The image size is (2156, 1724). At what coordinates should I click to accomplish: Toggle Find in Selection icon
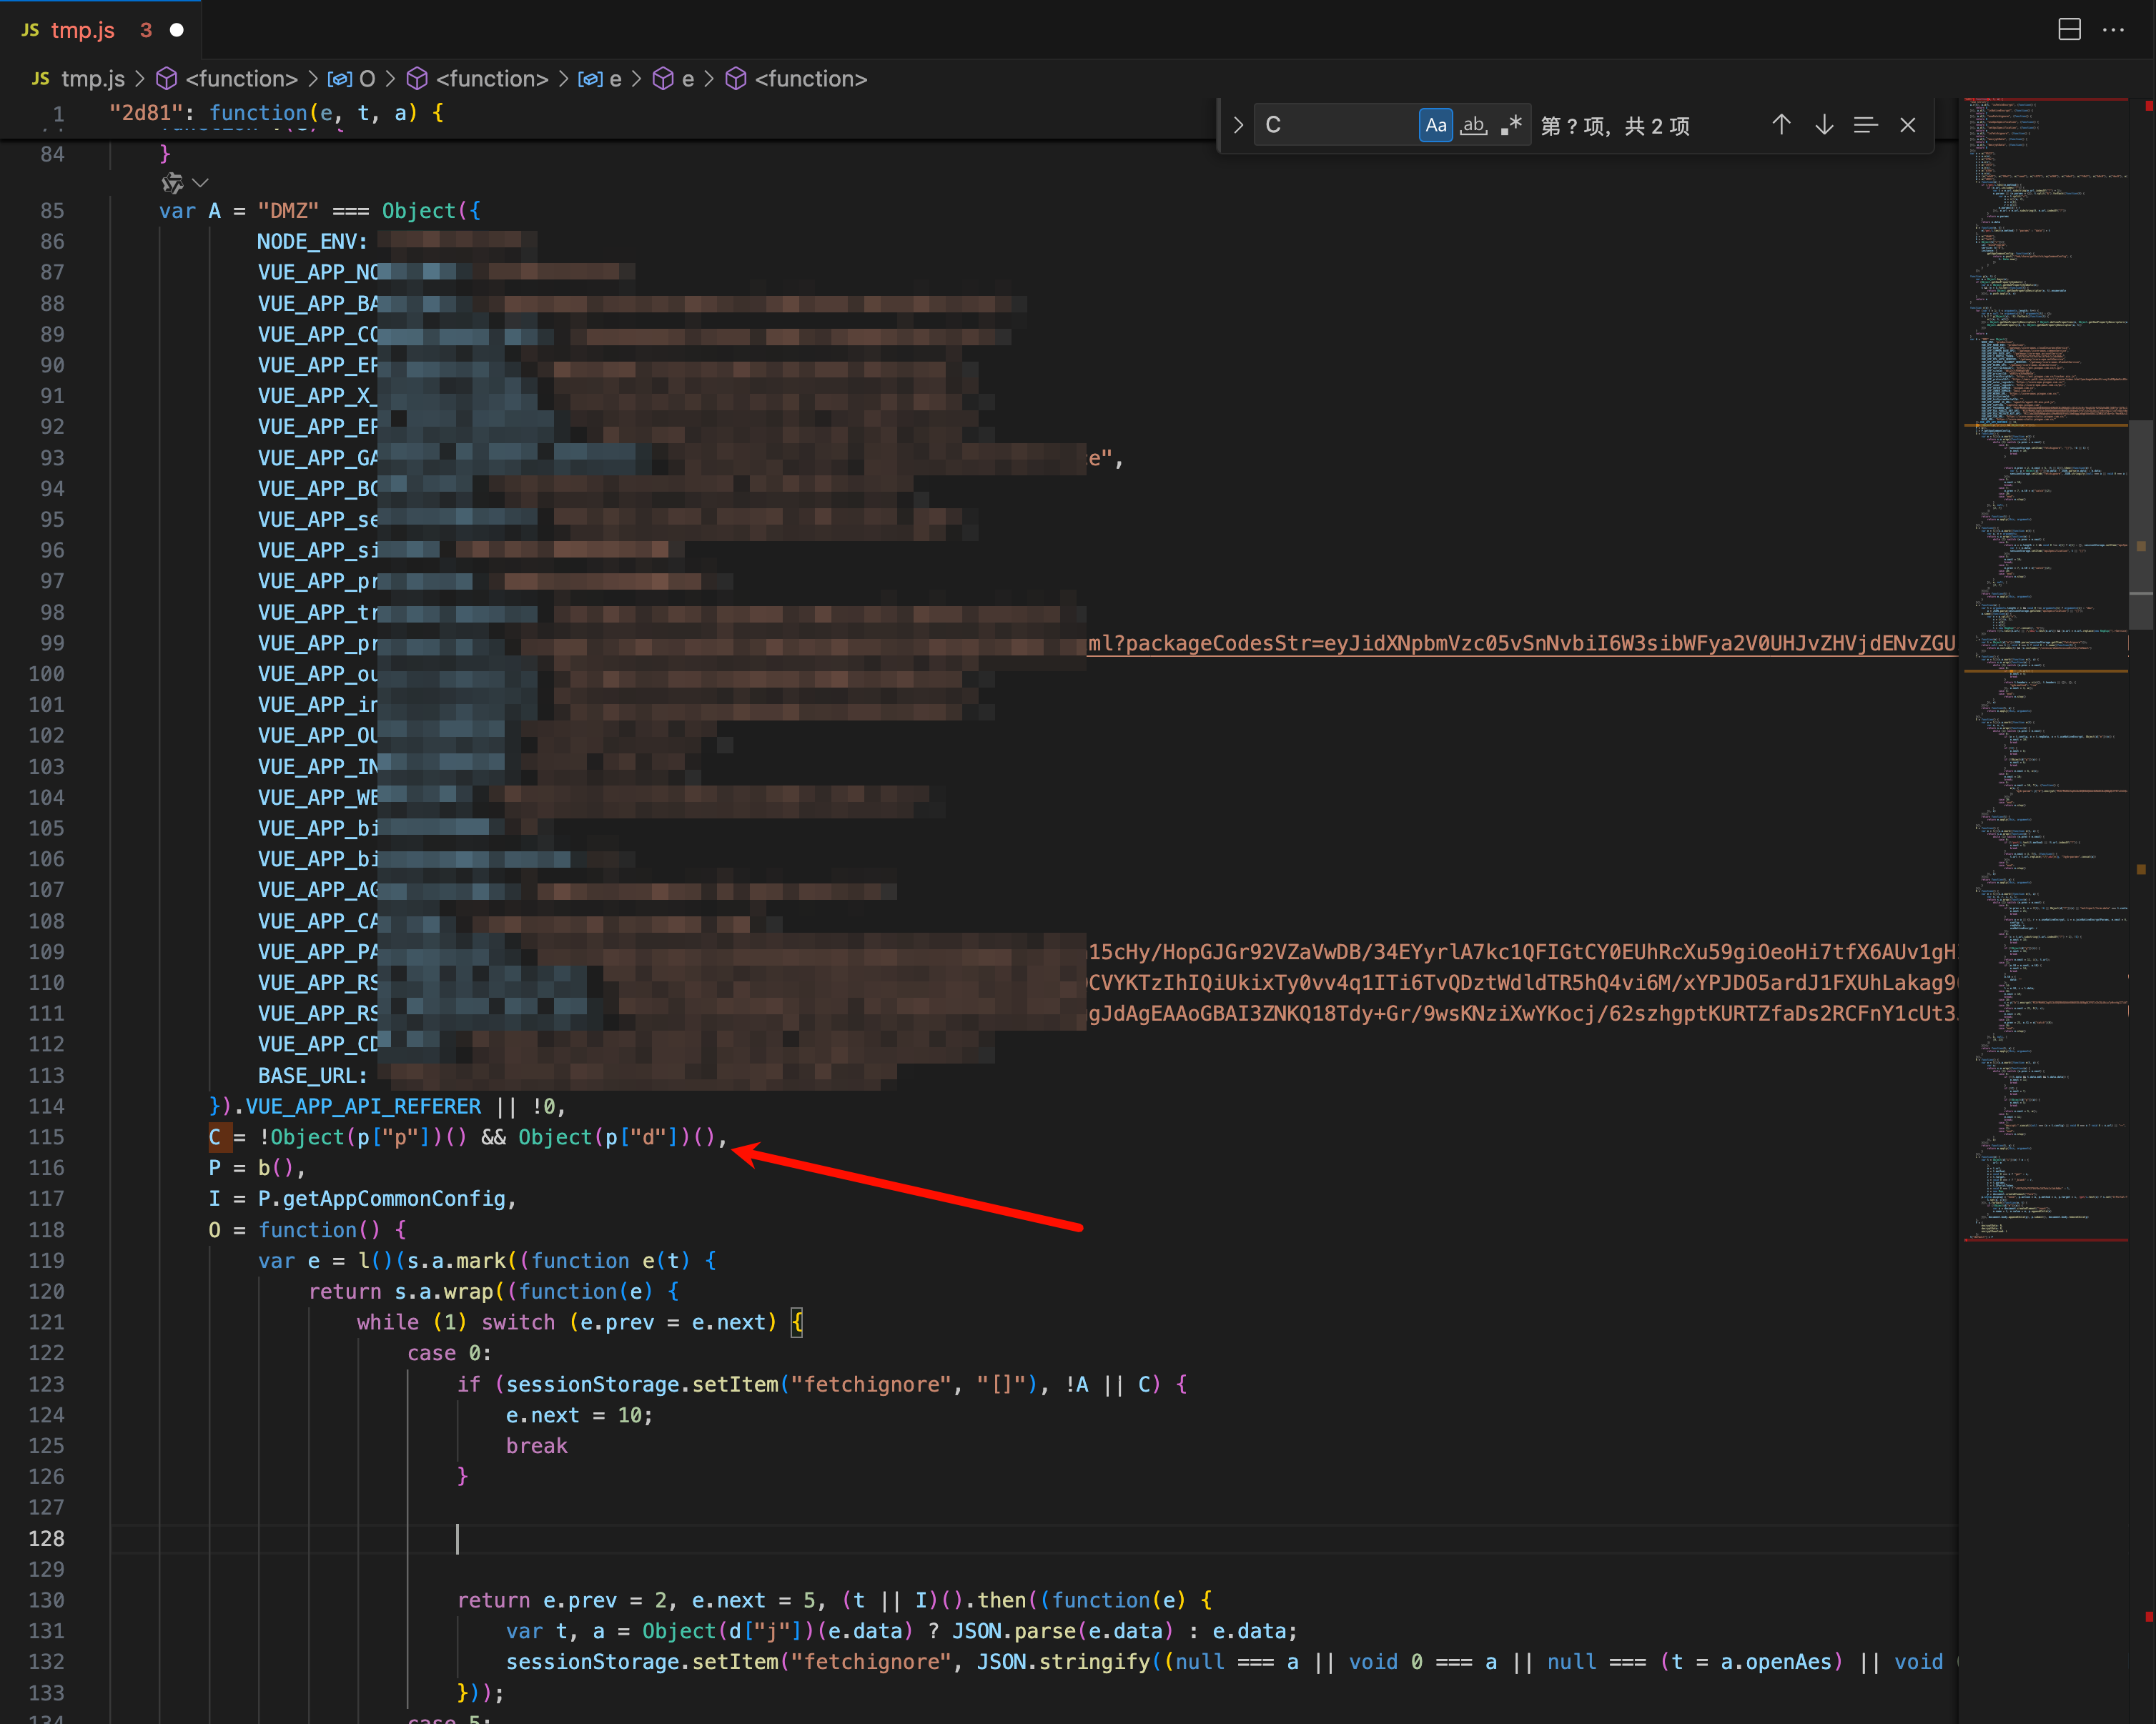tap(1865, 125)
